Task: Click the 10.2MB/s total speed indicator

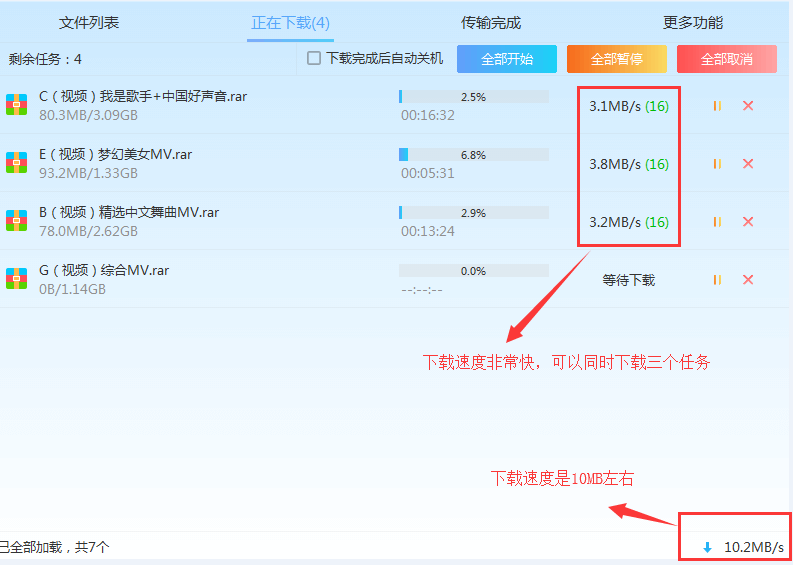Action: point(754,547)
